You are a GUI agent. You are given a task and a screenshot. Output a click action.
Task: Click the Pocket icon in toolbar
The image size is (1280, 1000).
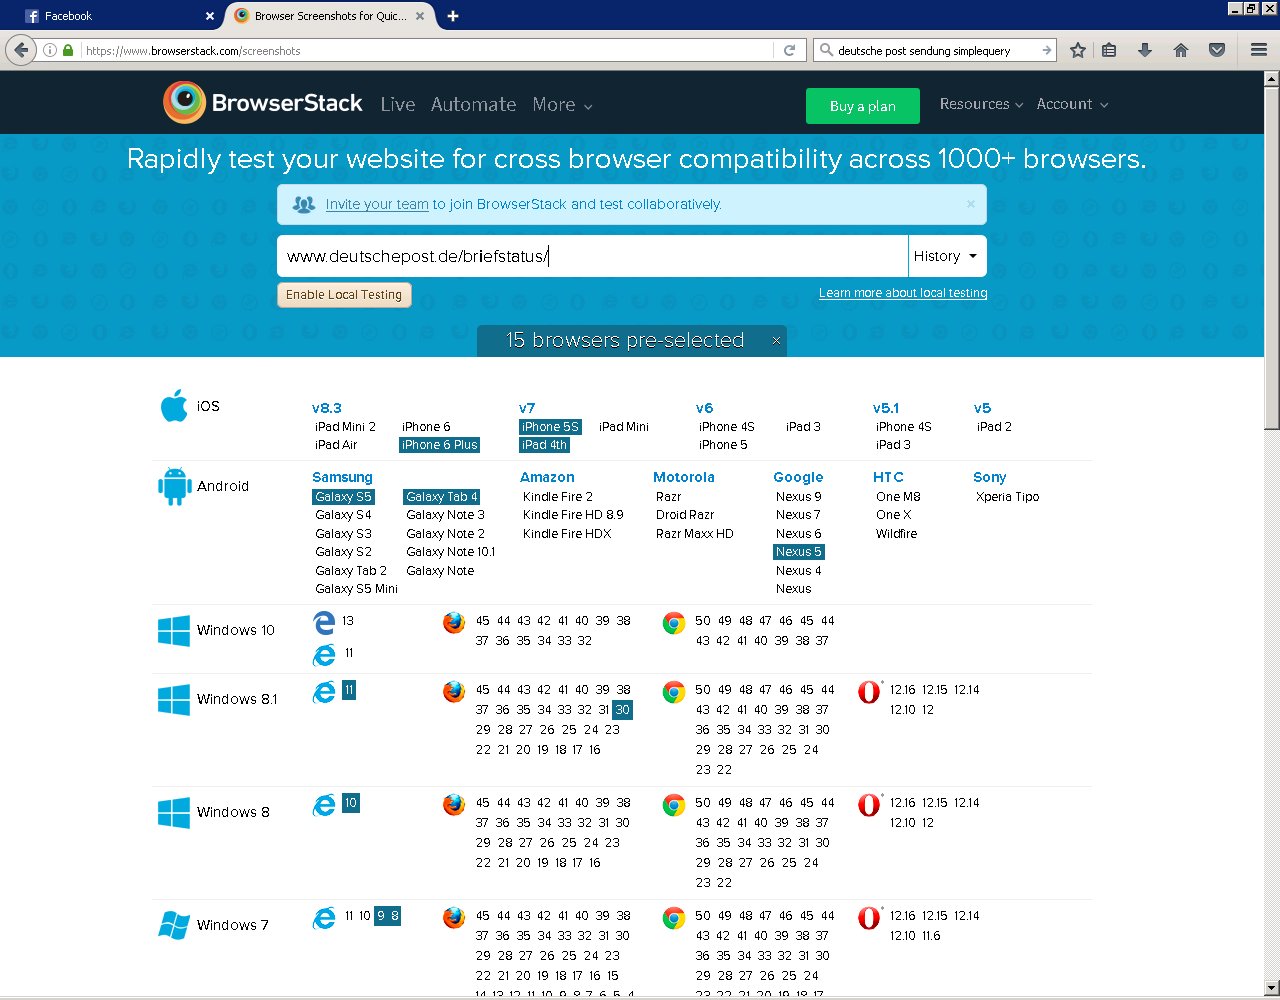point(1217,50)
